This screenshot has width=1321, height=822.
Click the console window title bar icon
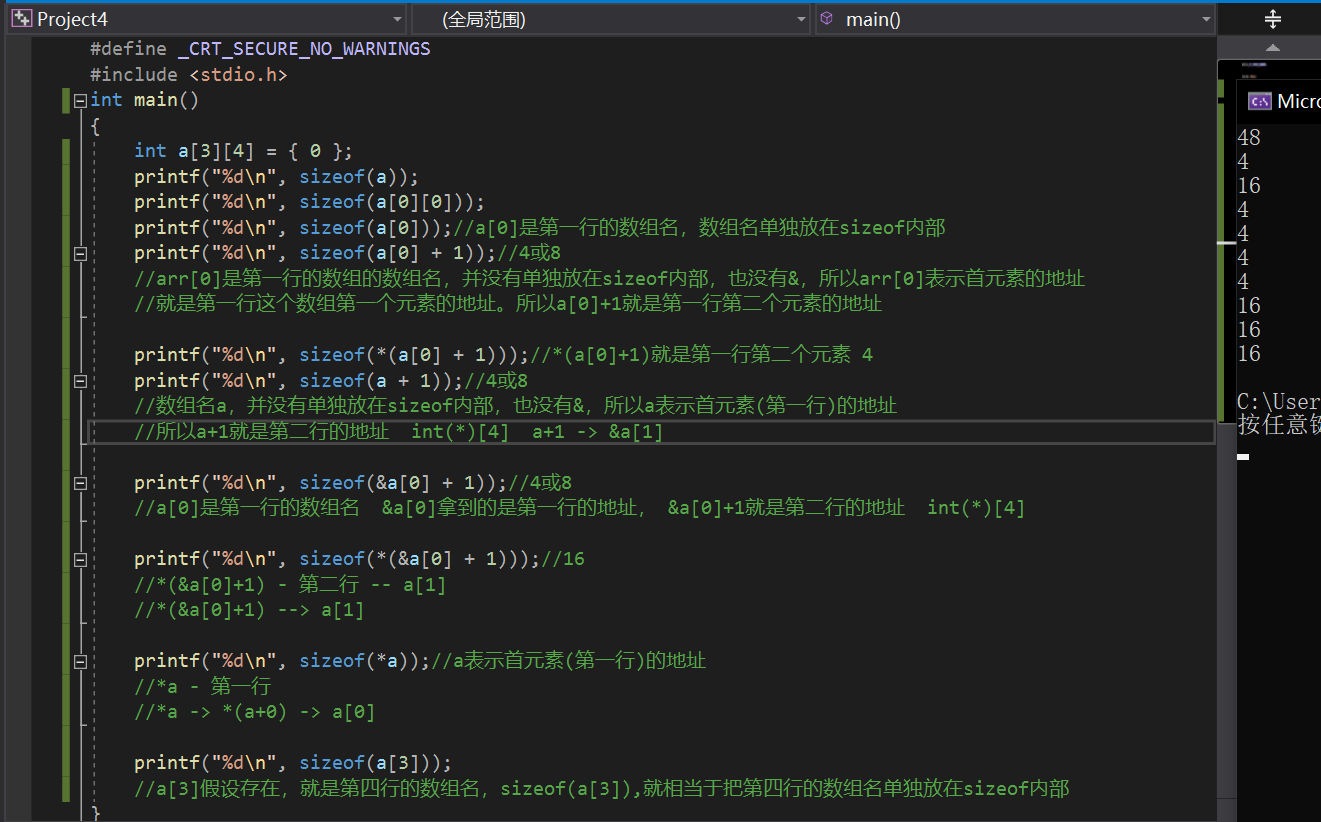click(1260, 101)
